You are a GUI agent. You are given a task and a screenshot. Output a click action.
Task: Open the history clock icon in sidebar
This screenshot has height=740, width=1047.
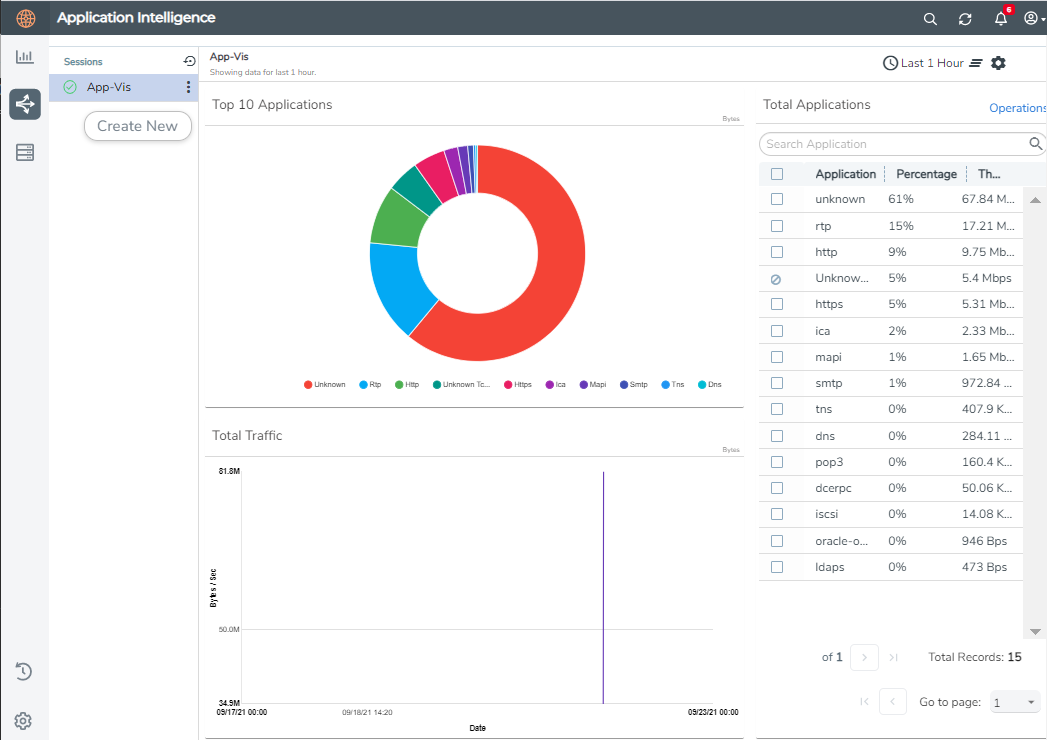(x=23, y=671)
